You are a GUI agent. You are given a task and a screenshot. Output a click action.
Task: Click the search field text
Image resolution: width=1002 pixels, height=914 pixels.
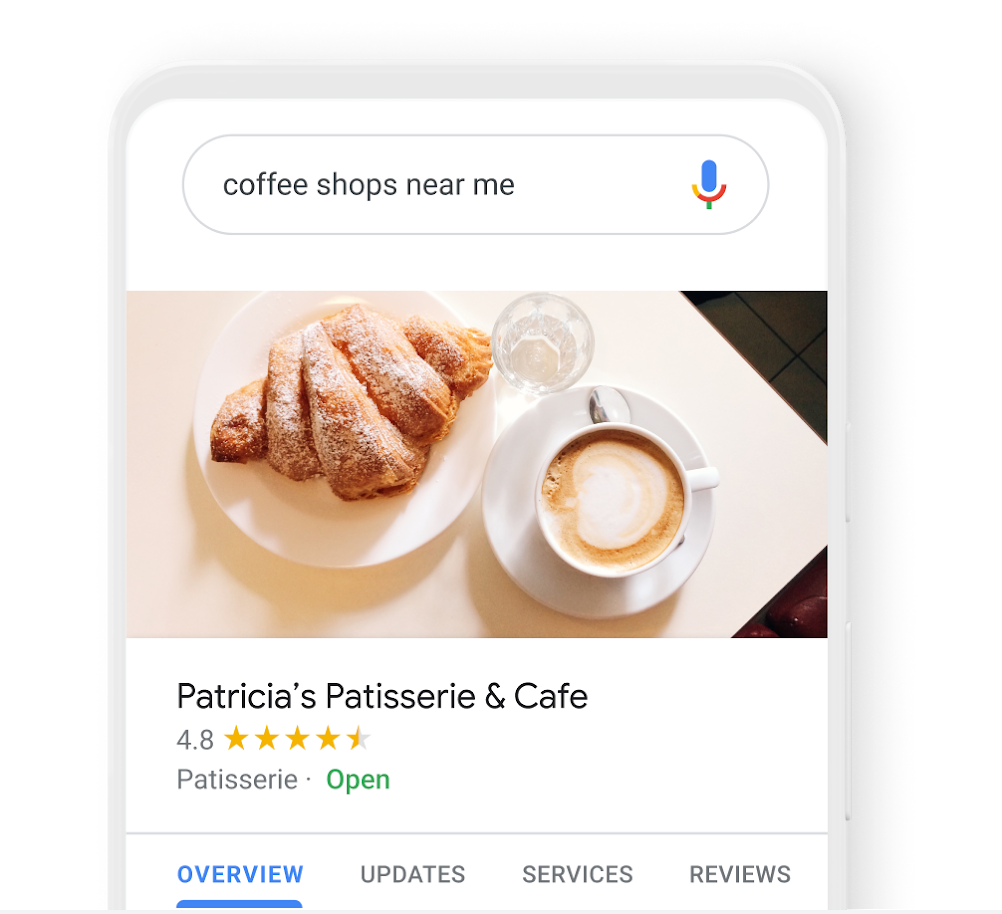tap(369, 185)
